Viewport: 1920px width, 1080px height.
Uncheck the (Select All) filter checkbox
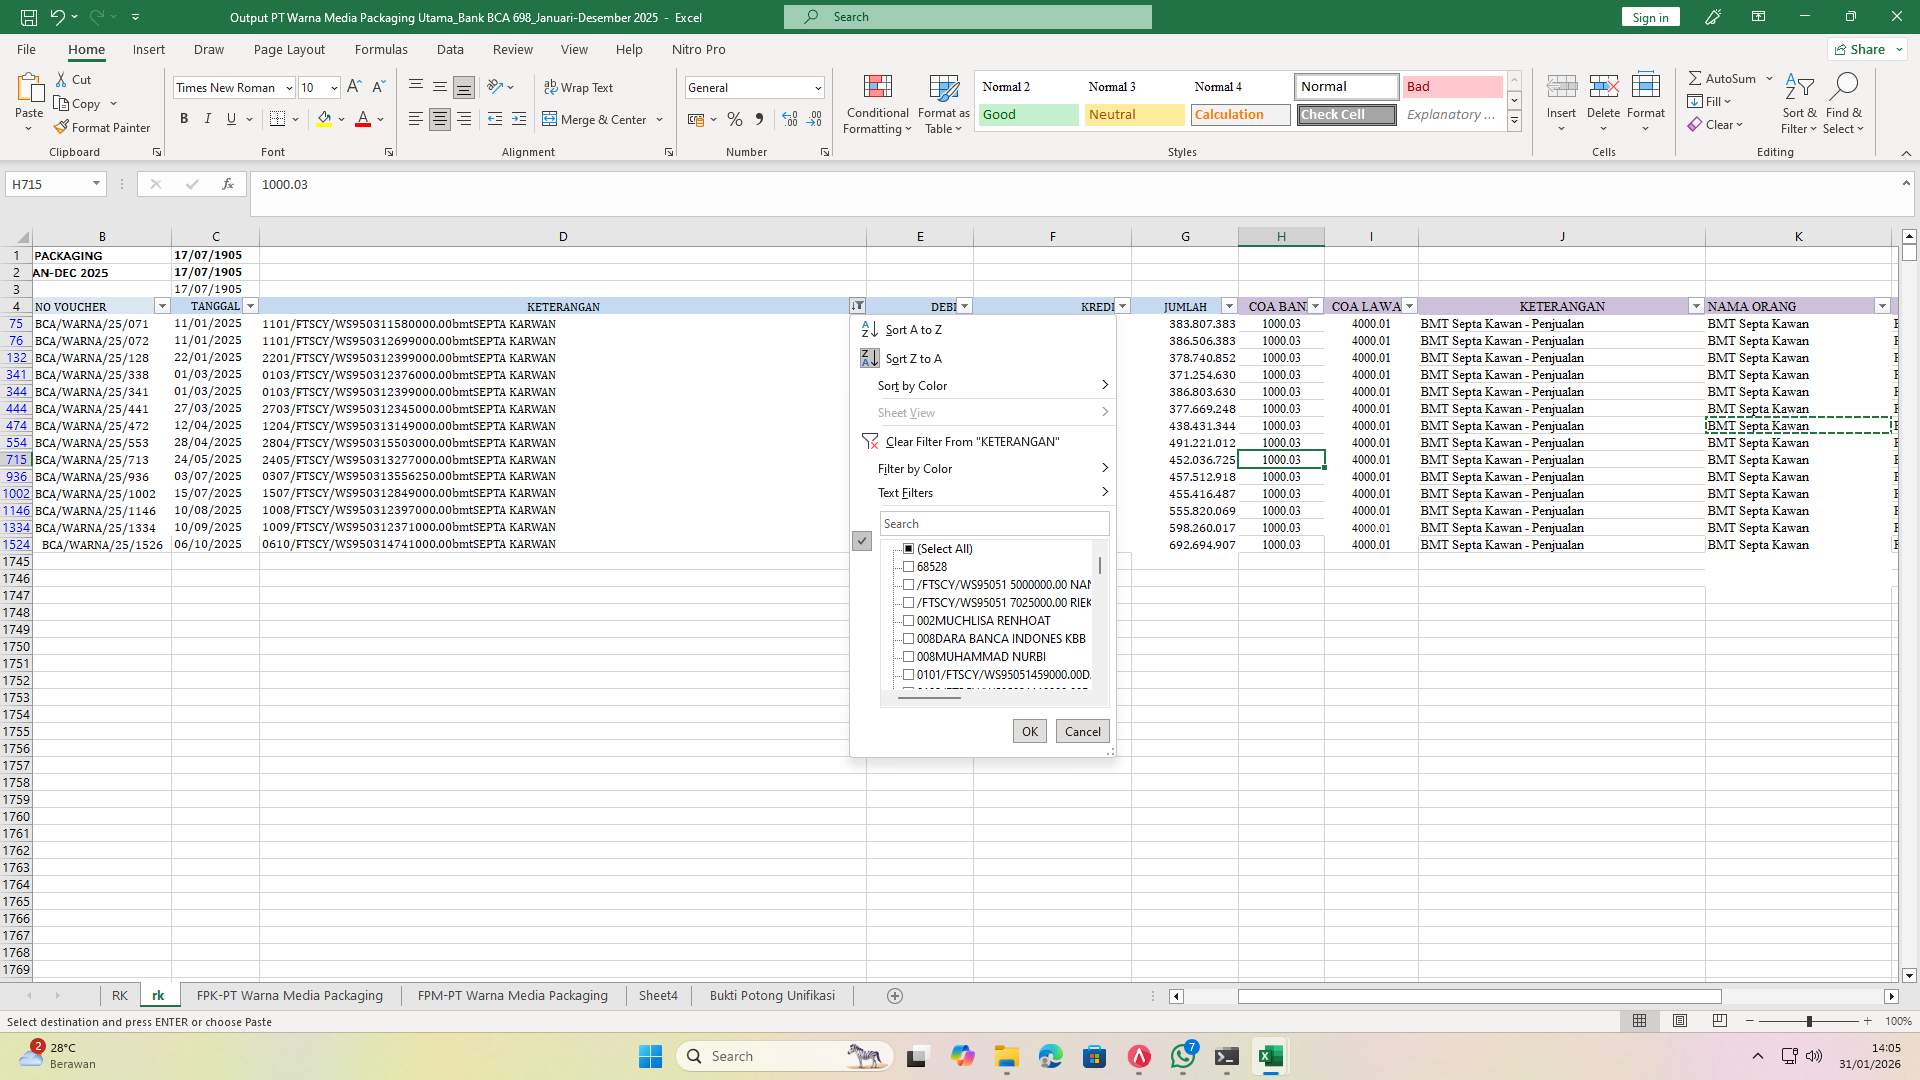point(908,548)
